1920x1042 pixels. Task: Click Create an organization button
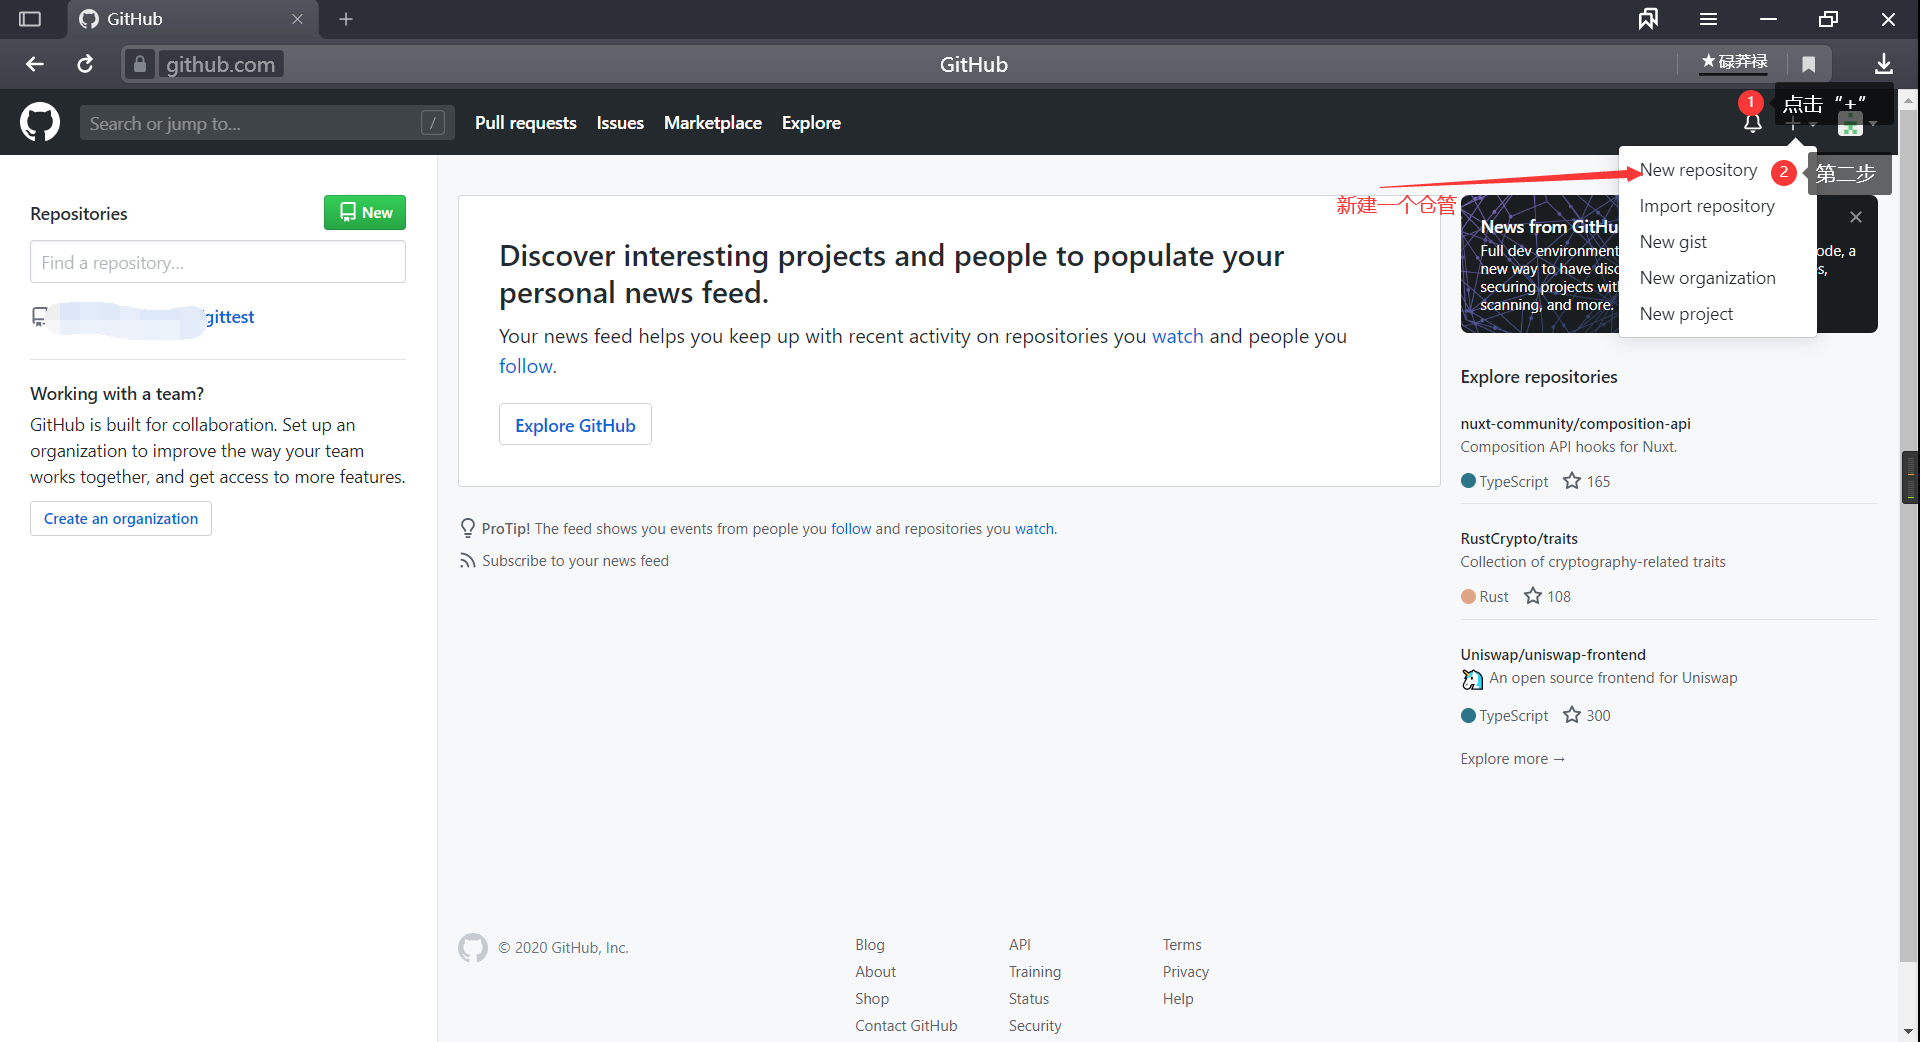coord(121,519)
